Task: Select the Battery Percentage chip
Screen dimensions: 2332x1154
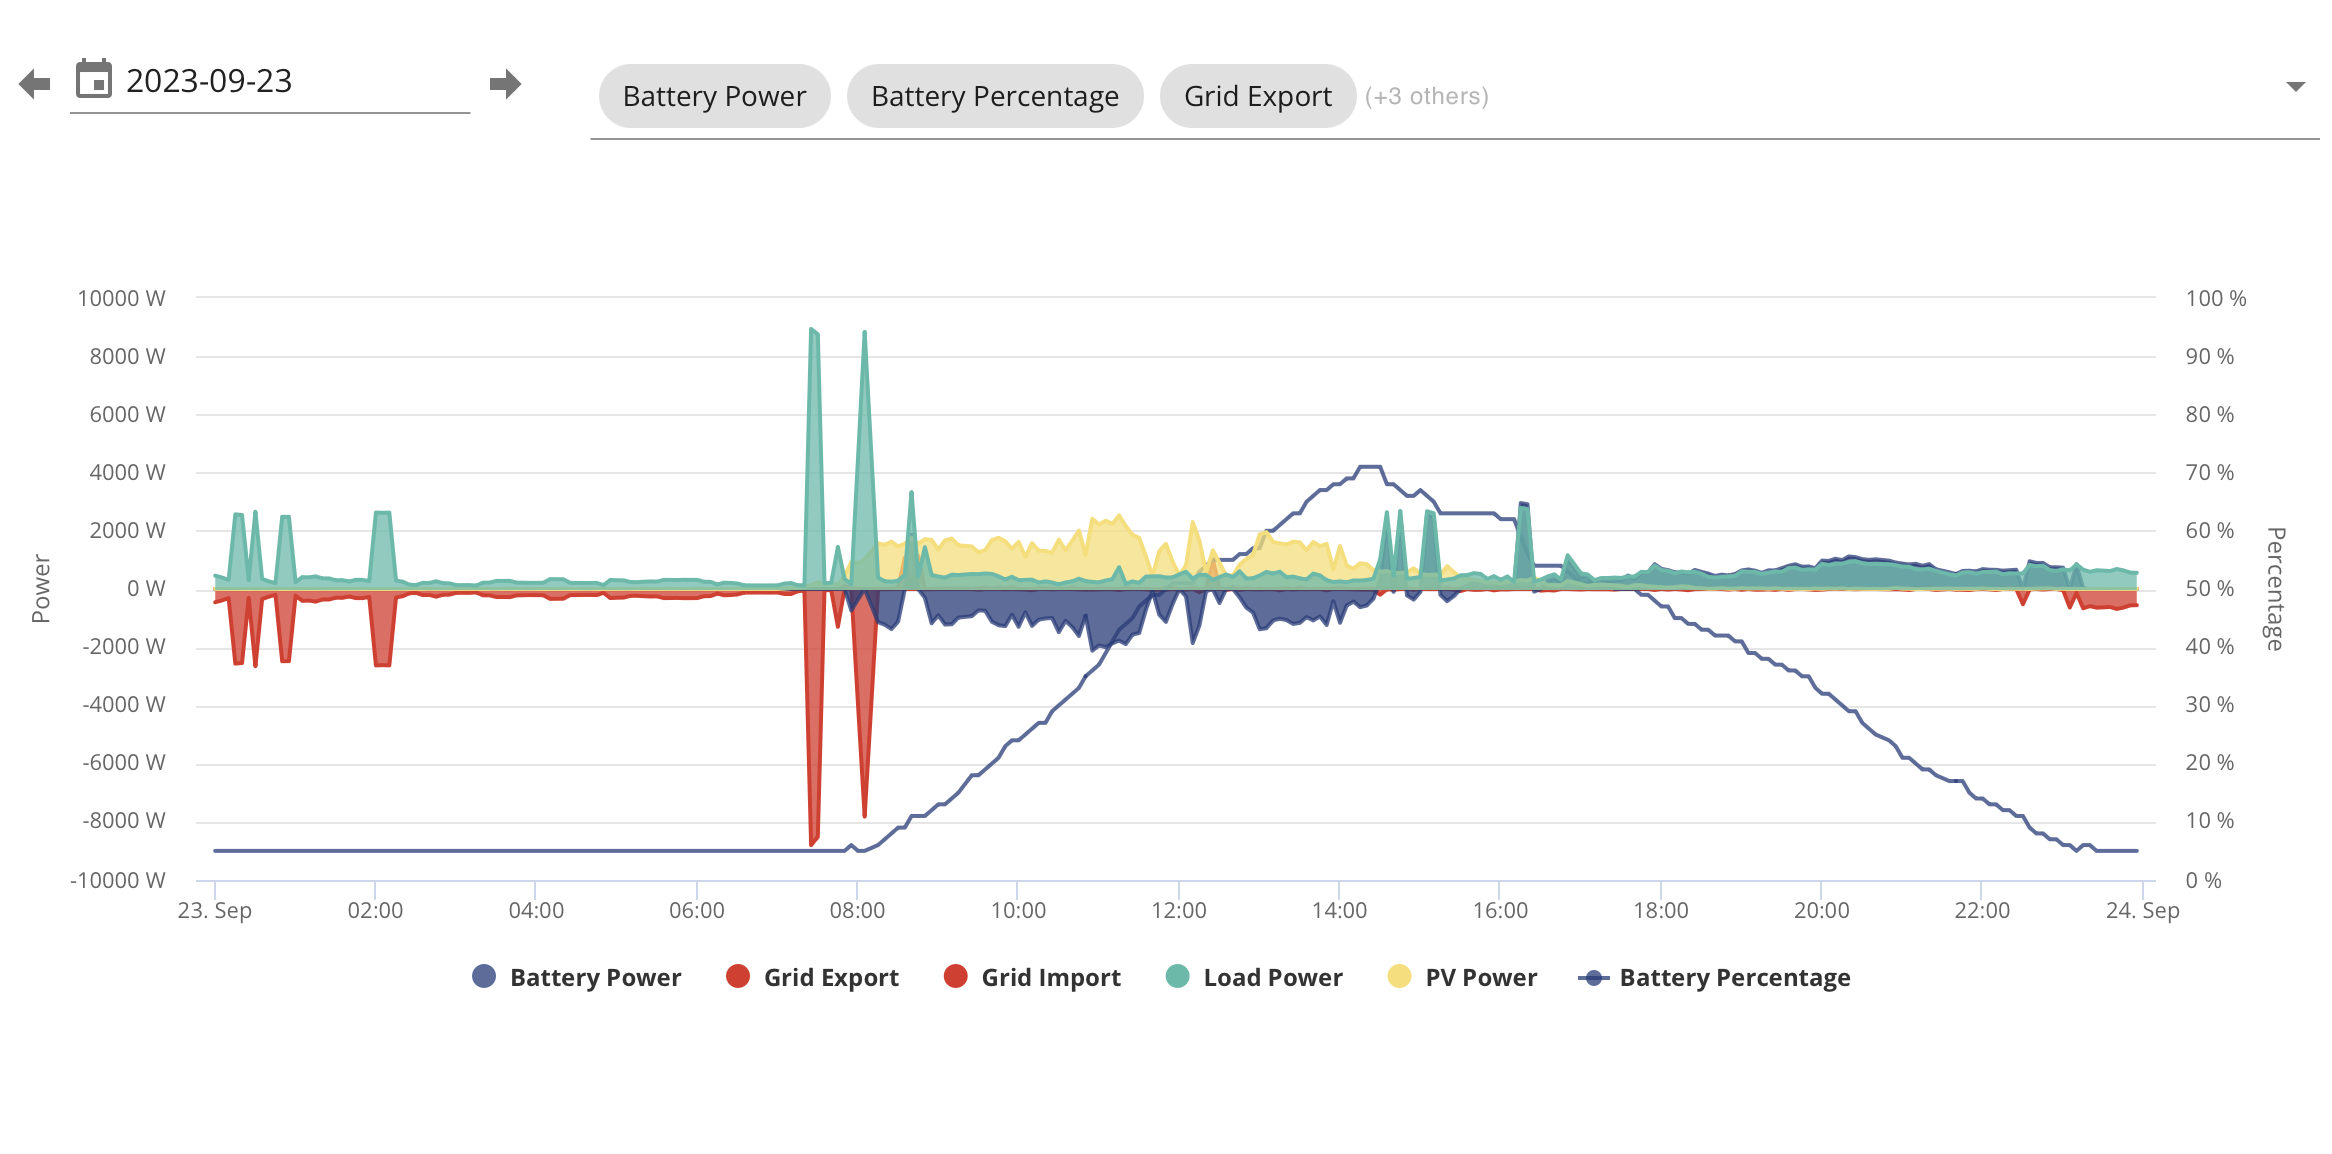Action: (994, 97)
